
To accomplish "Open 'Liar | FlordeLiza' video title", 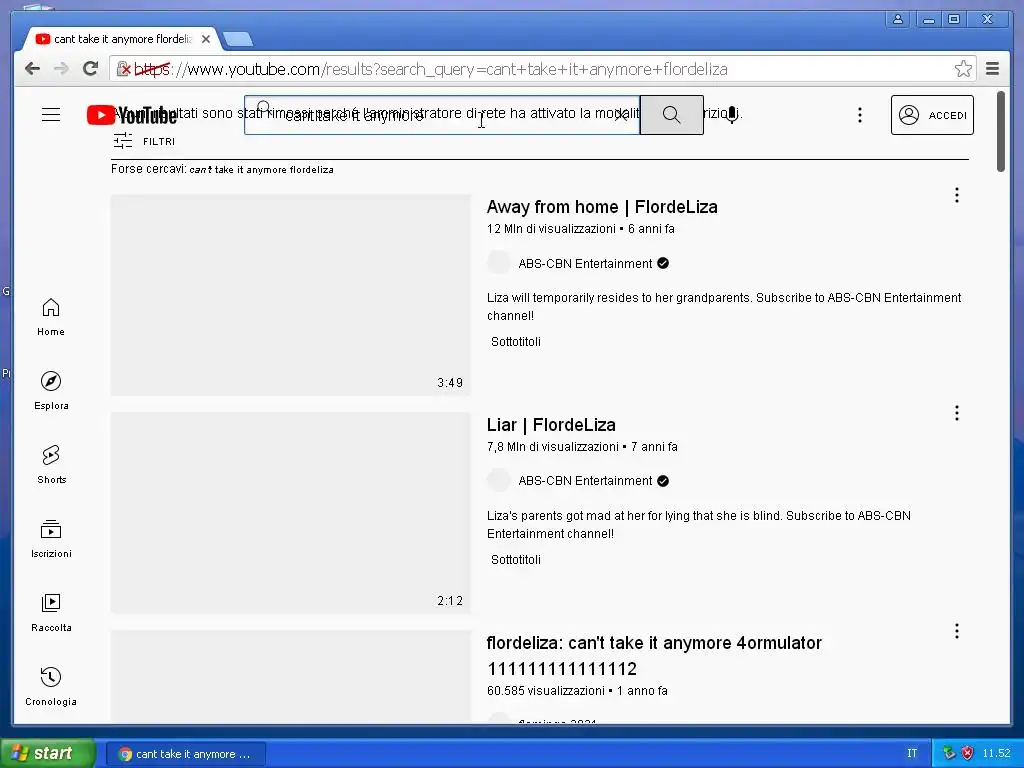I will [551, 425].
